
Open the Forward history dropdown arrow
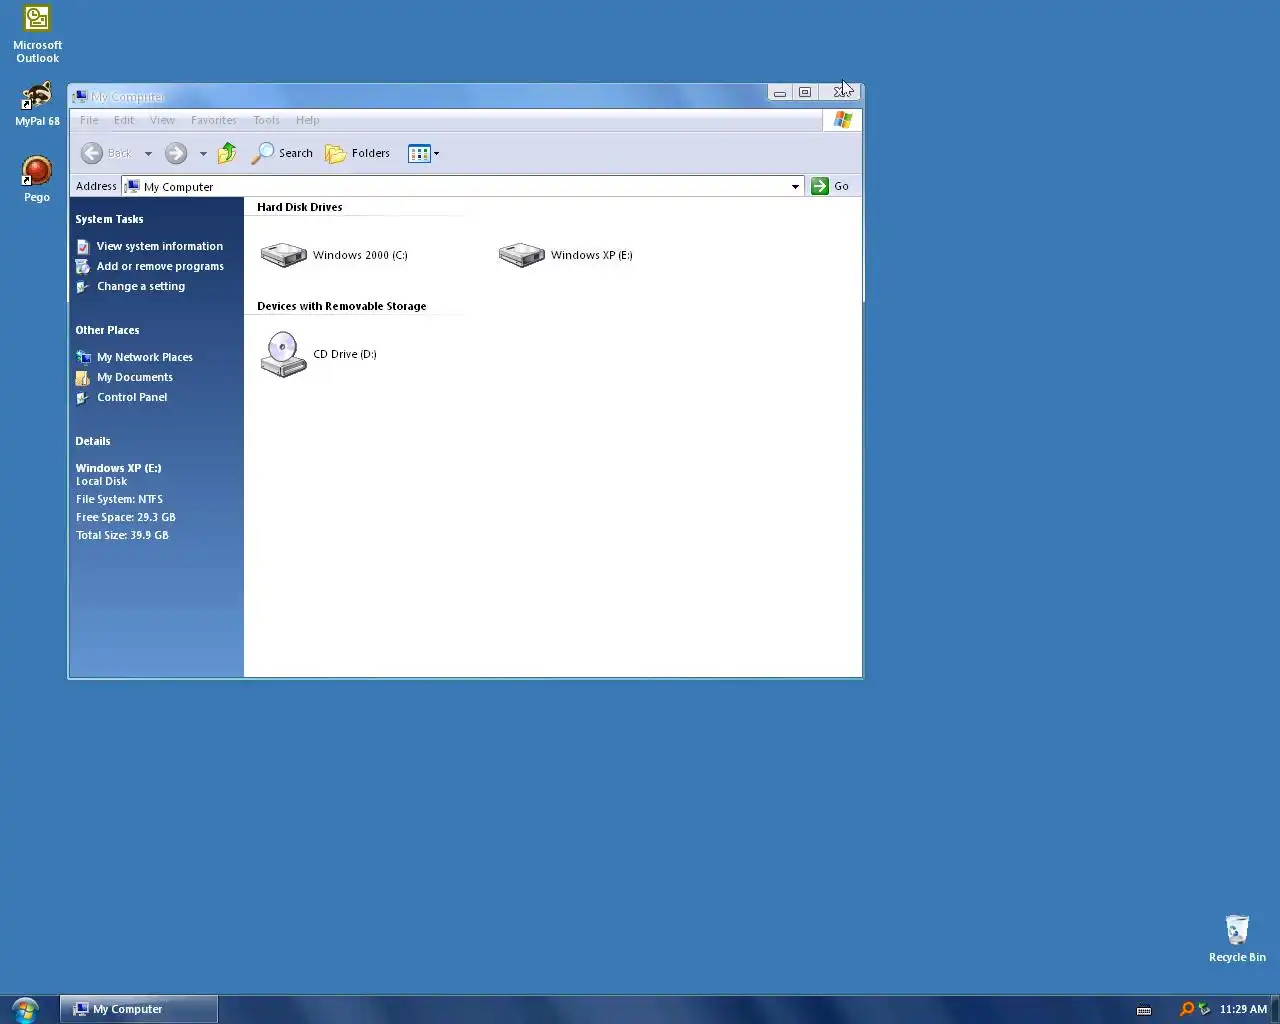point(203,153)
